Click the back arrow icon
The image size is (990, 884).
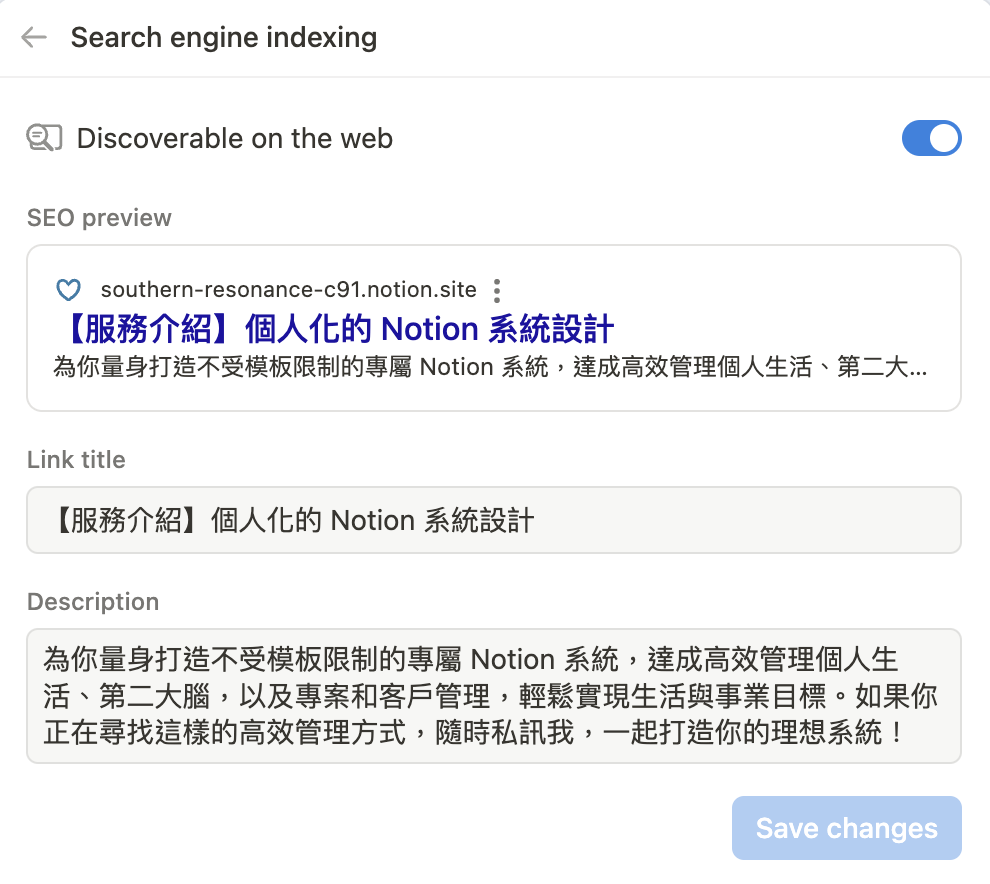pyautogui.click(x=34, y=38)
